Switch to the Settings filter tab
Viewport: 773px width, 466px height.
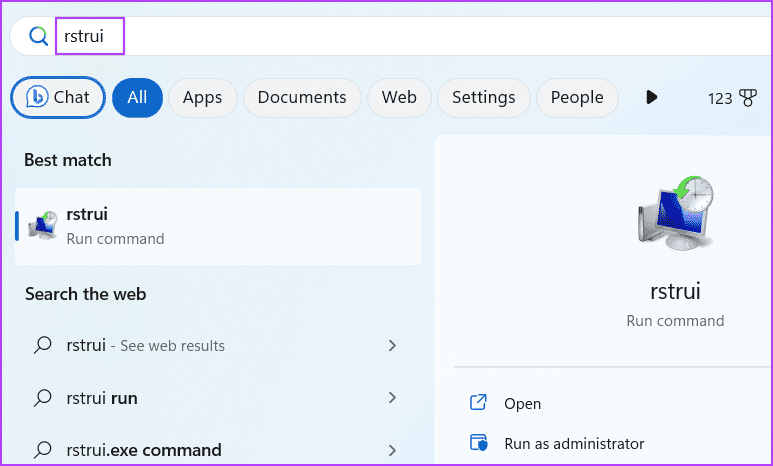484,97
